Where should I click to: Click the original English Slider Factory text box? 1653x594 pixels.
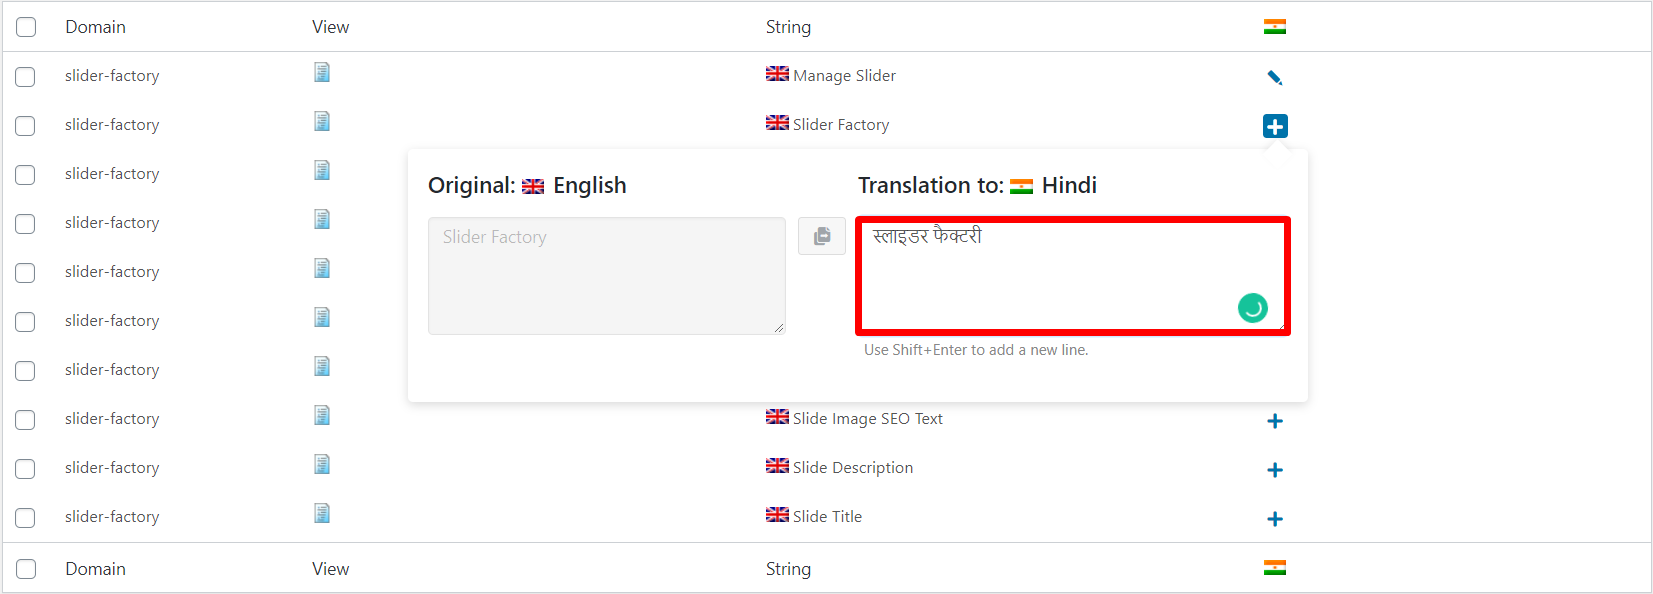[x=607, y=276]
